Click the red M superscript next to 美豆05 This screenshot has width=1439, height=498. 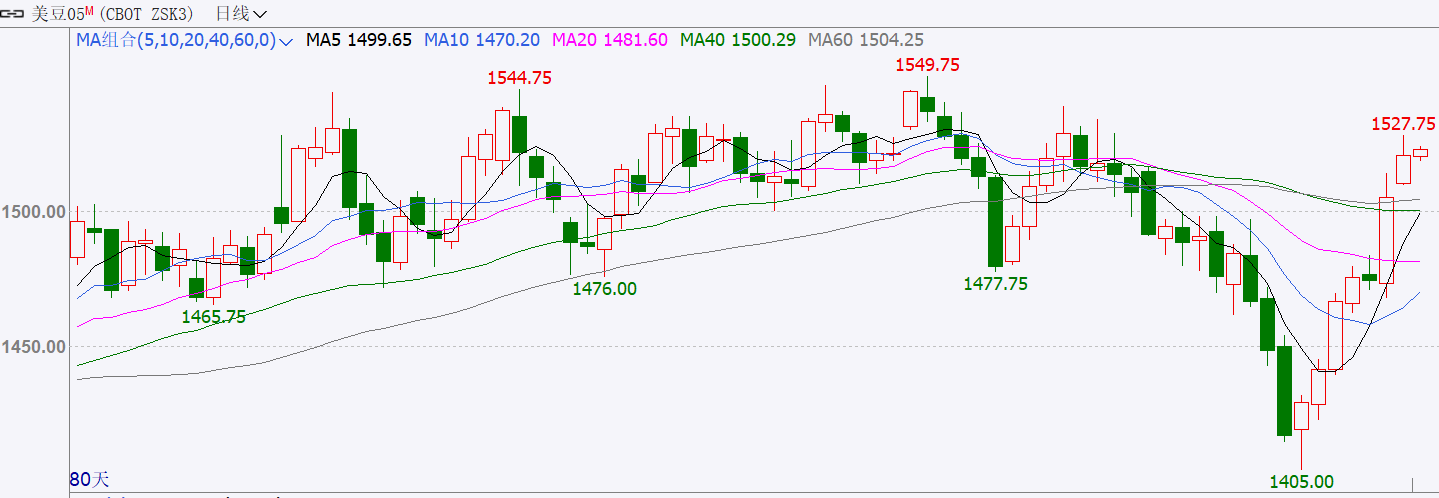[87, 9]
